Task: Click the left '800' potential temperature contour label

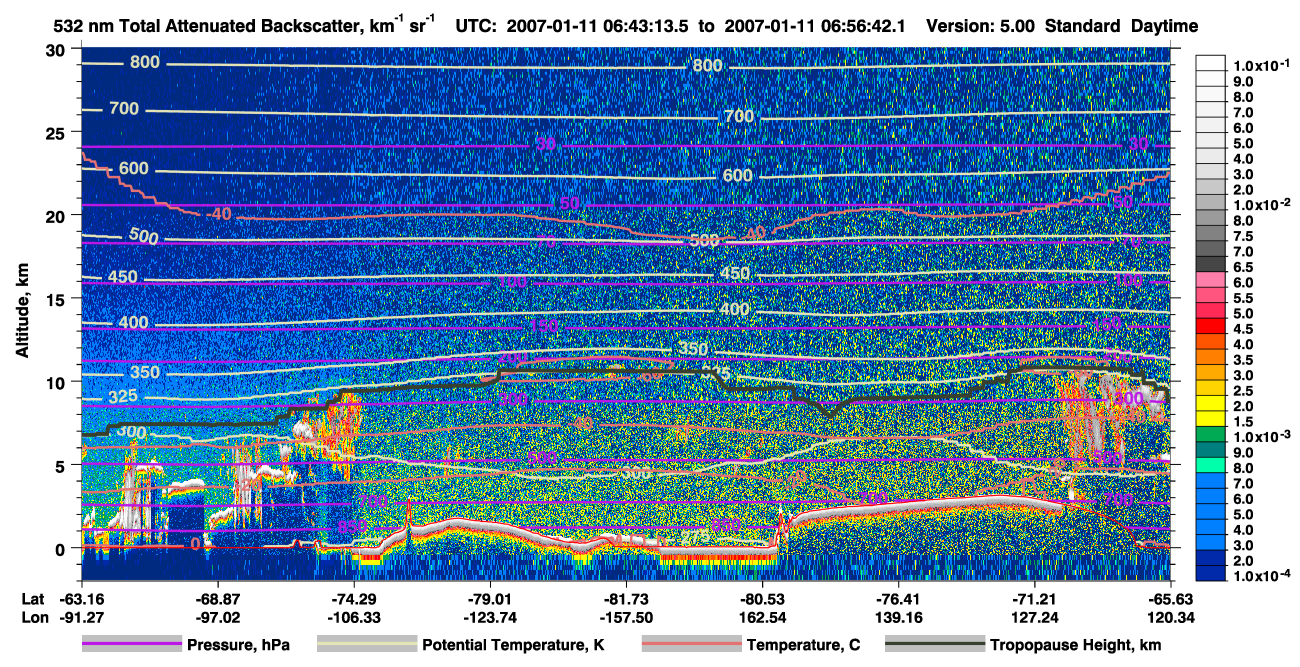Action: pyautogui.click(x=144, y=63)
